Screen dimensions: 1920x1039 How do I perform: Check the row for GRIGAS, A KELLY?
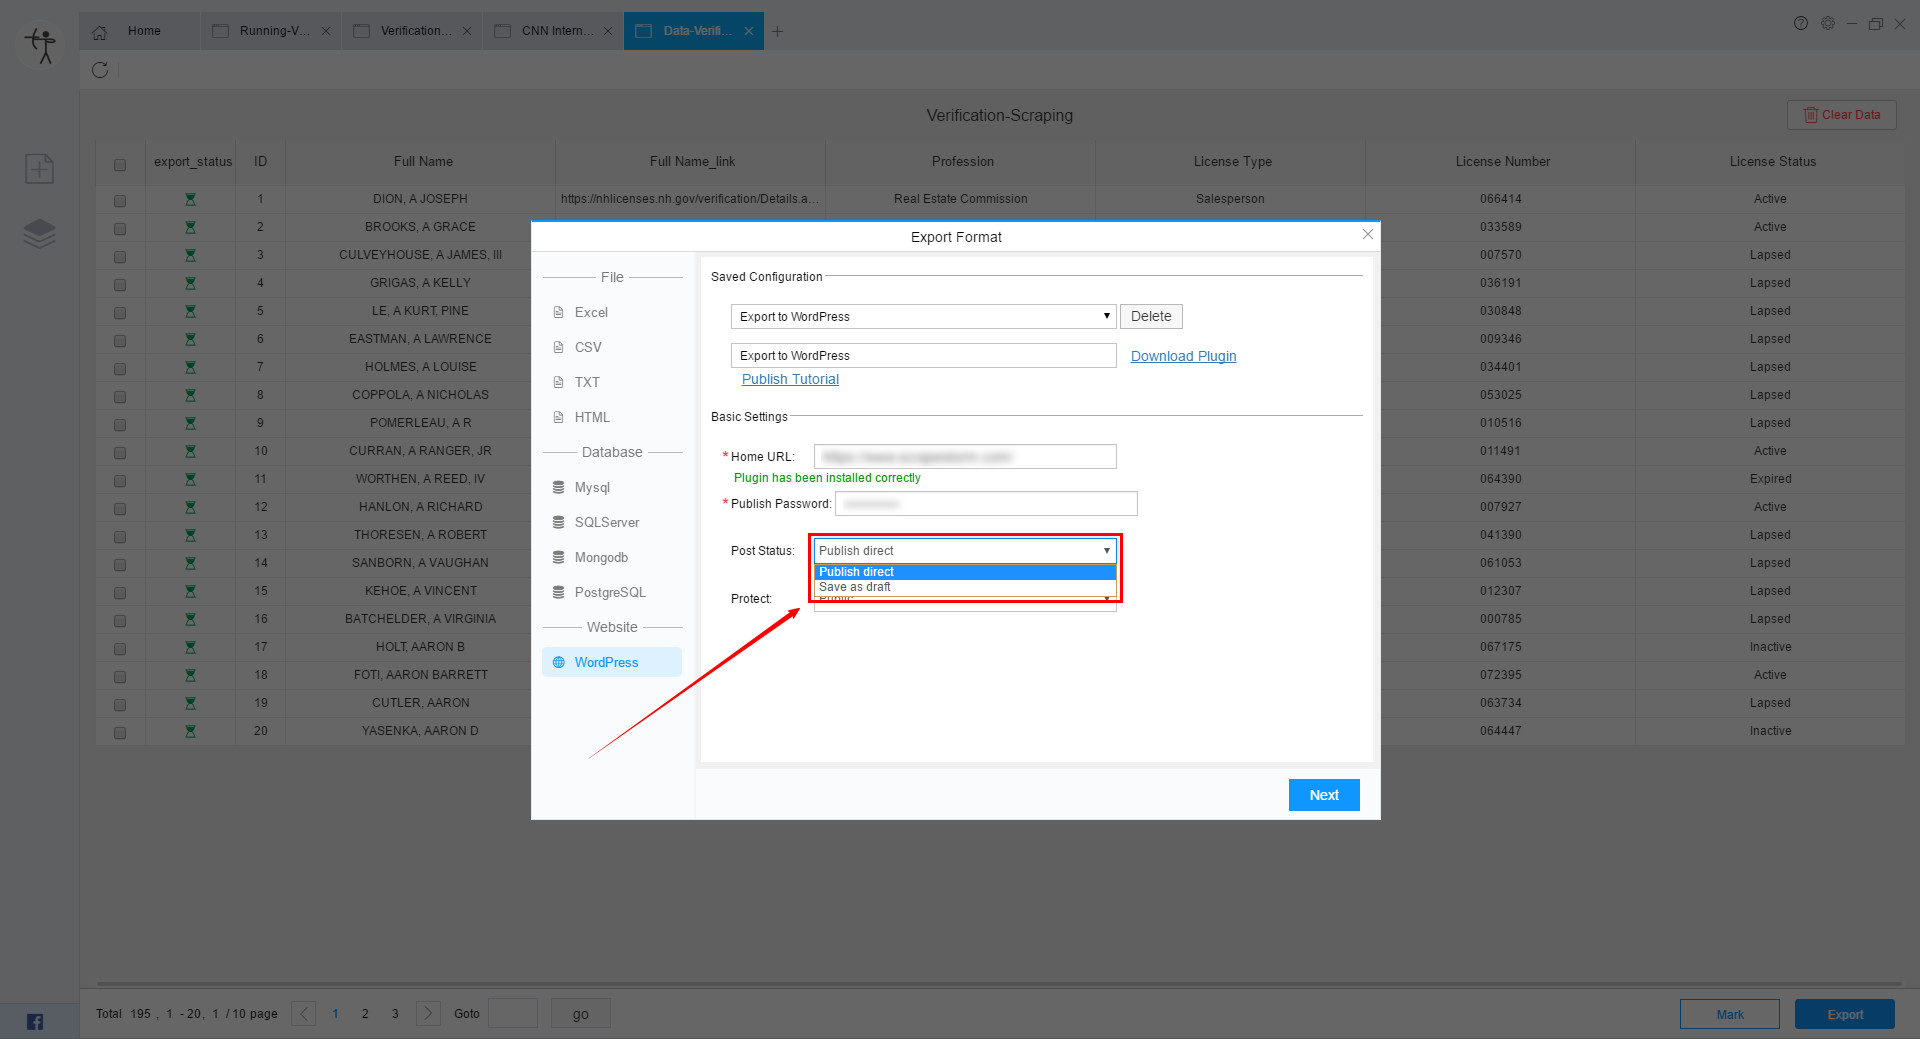coord(120,285)
